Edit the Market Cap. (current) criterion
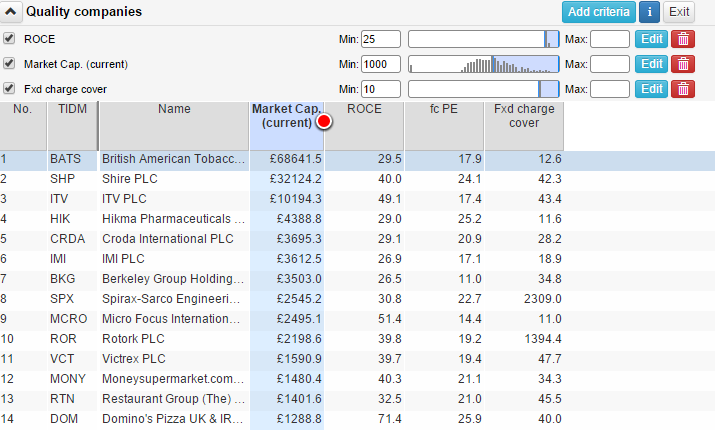 651,64
